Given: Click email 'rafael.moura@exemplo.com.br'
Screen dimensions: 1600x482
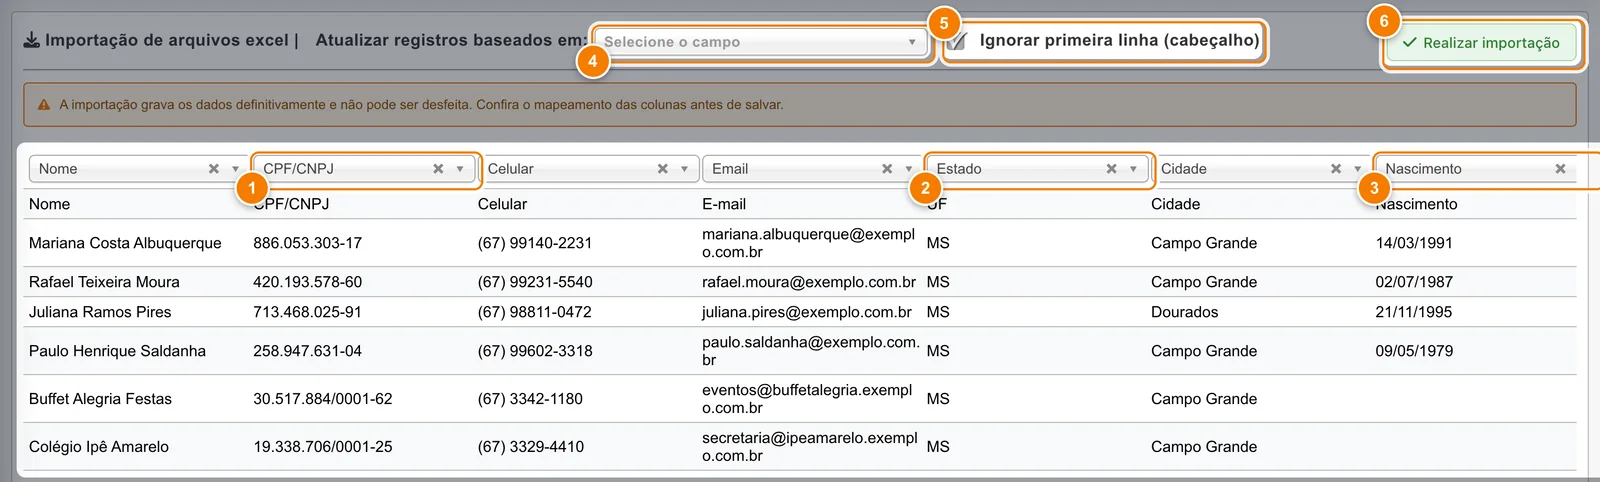Looking at the screenshot, I should pyautogui.click(x=809, y=282).
